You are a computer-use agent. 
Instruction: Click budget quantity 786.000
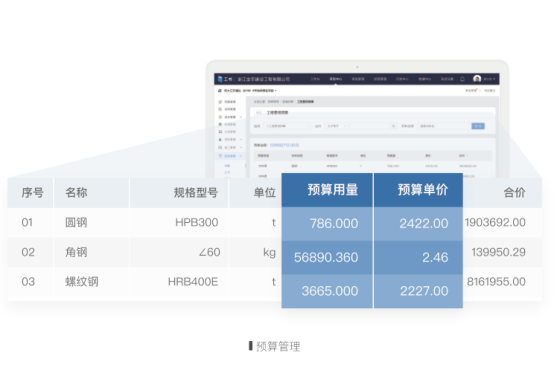pos(334,224)
